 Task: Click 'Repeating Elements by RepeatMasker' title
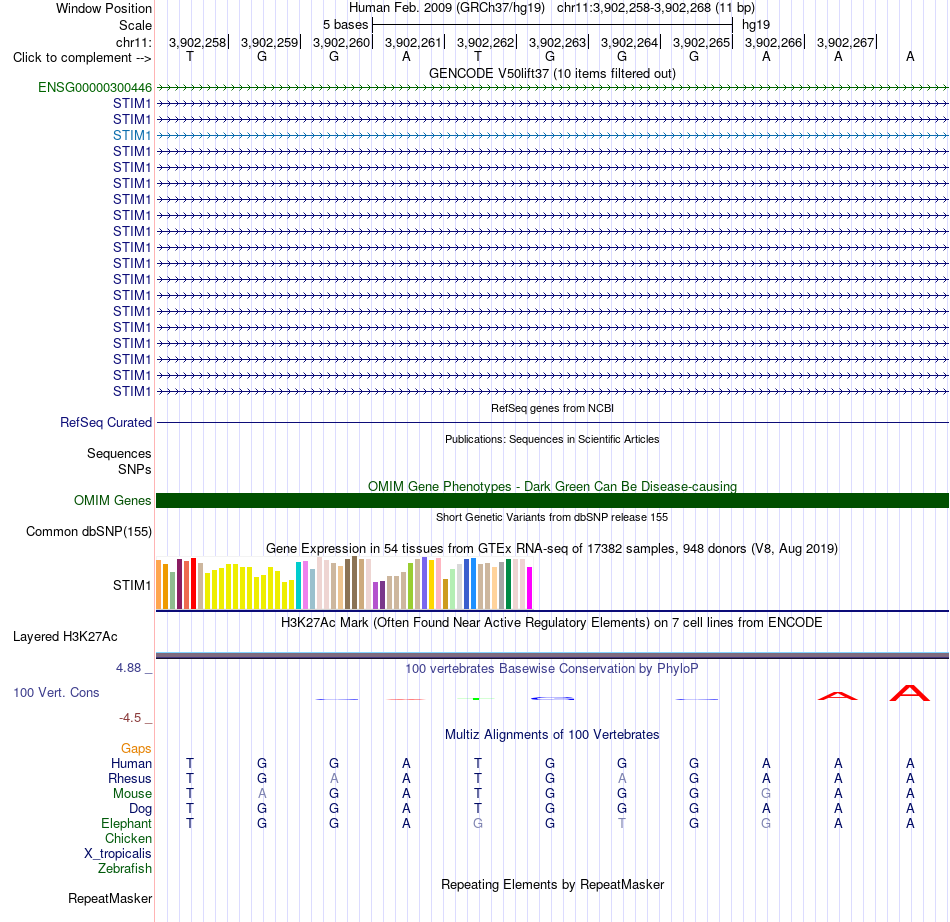coord(552,885)
